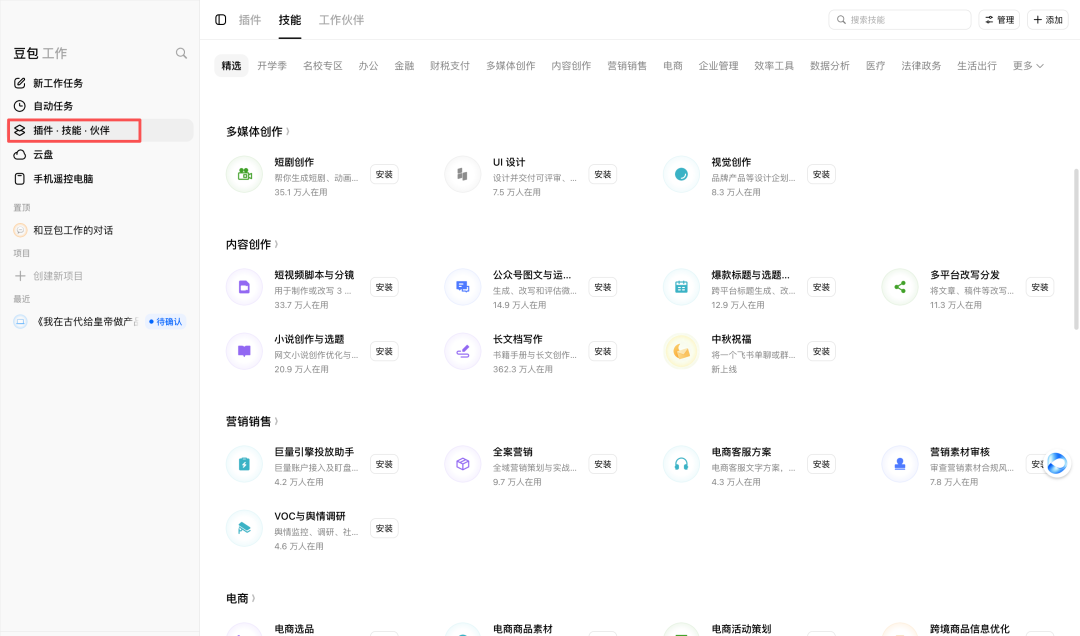1080x636 pixels.
Task: Install the 多平台改写分发 skill
Action: 1040,287
